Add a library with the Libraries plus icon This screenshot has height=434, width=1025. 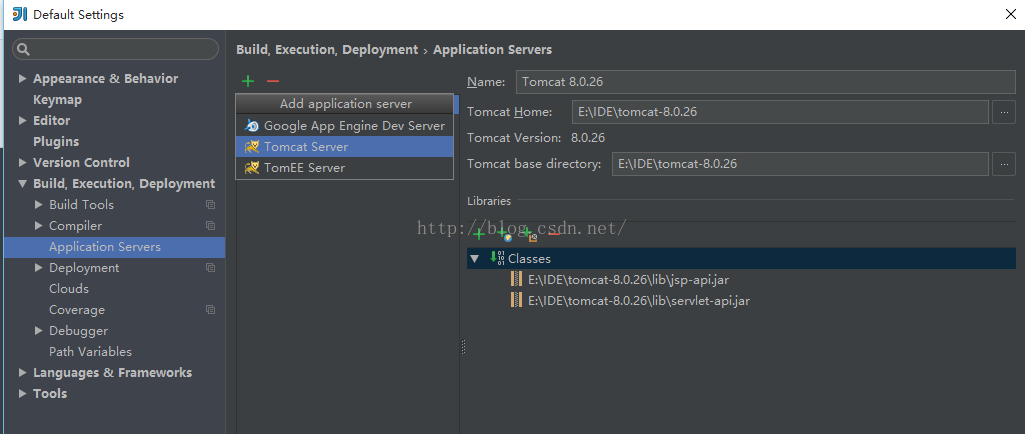pyautogui.click(x=479, y=234)
